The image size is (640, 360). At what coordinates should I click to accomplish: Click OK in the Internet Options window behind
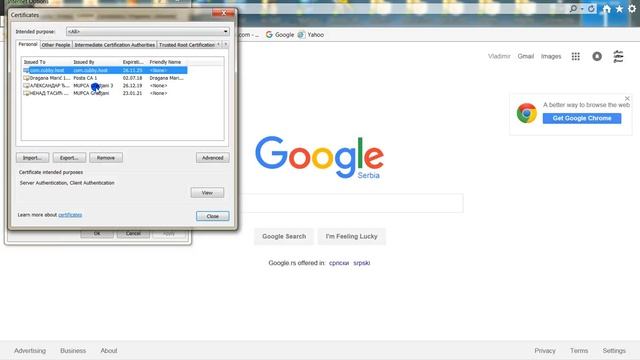[97, 233]
